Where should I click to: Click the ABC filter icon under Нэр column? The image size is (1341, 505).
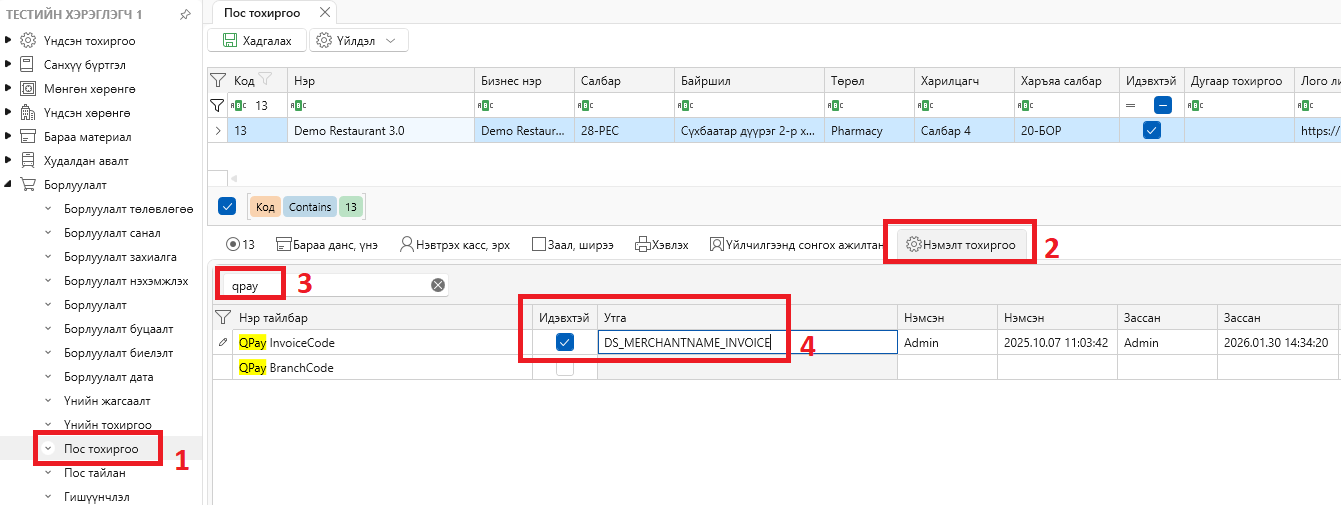(297, 104)
